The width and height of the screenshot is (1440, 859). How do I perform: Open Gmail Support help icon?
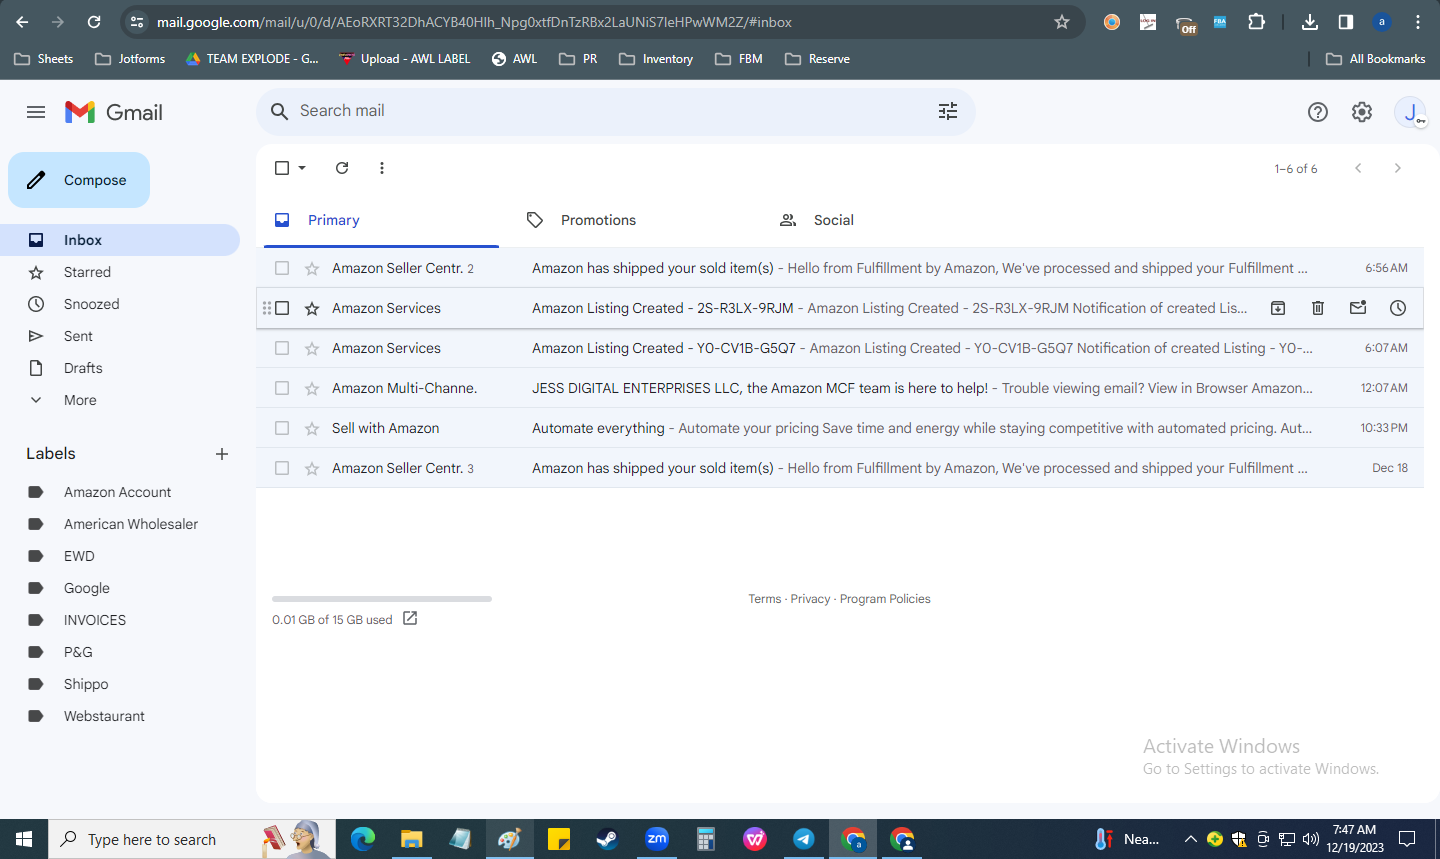(x=1318, y=112)
